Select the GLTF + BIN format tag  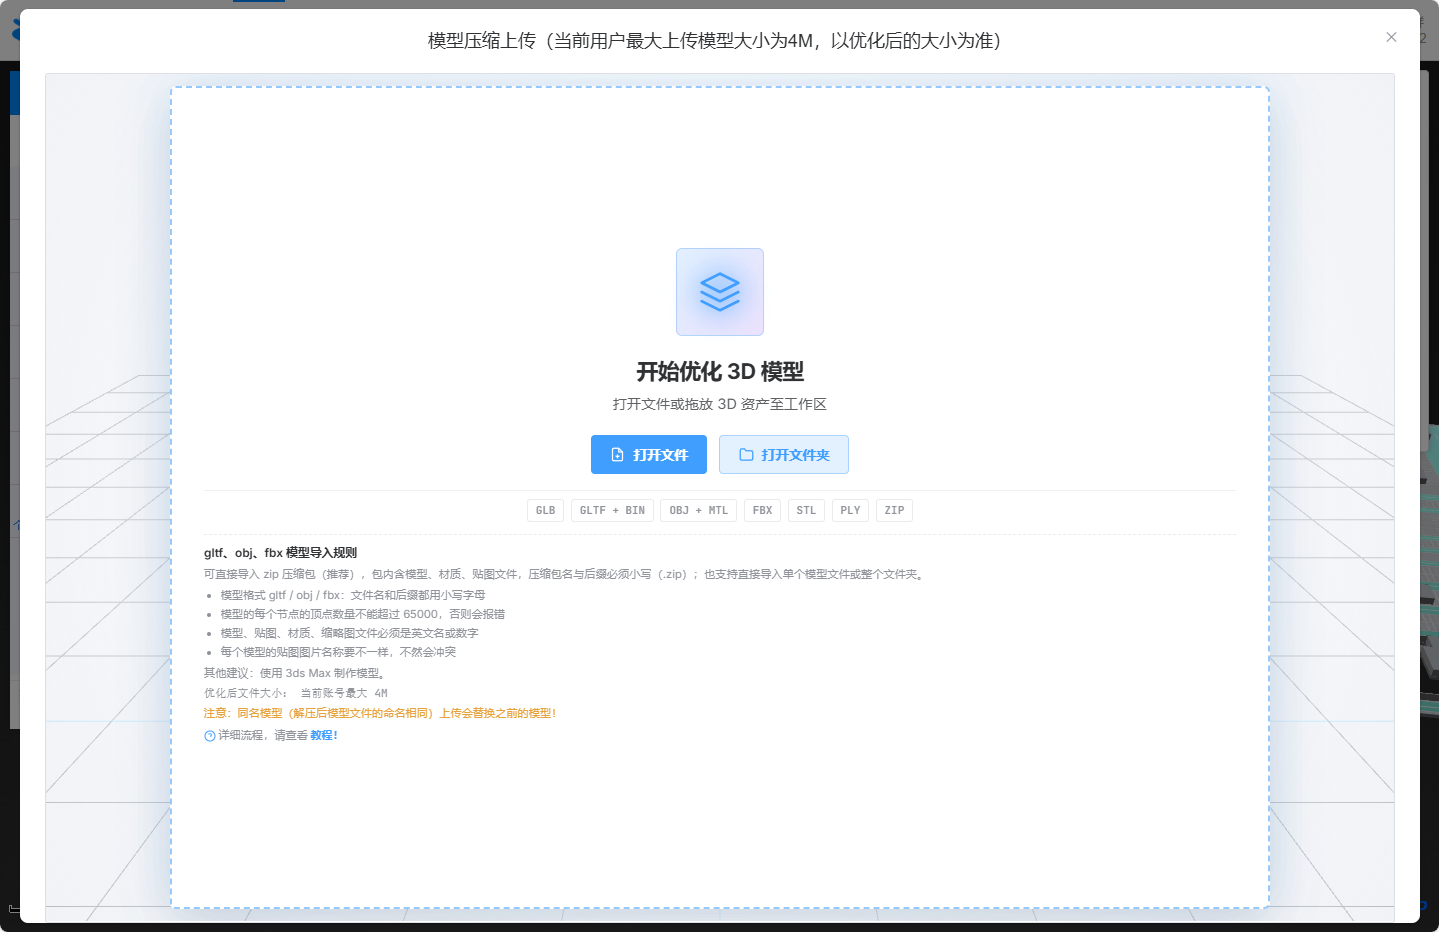(612, 510)
